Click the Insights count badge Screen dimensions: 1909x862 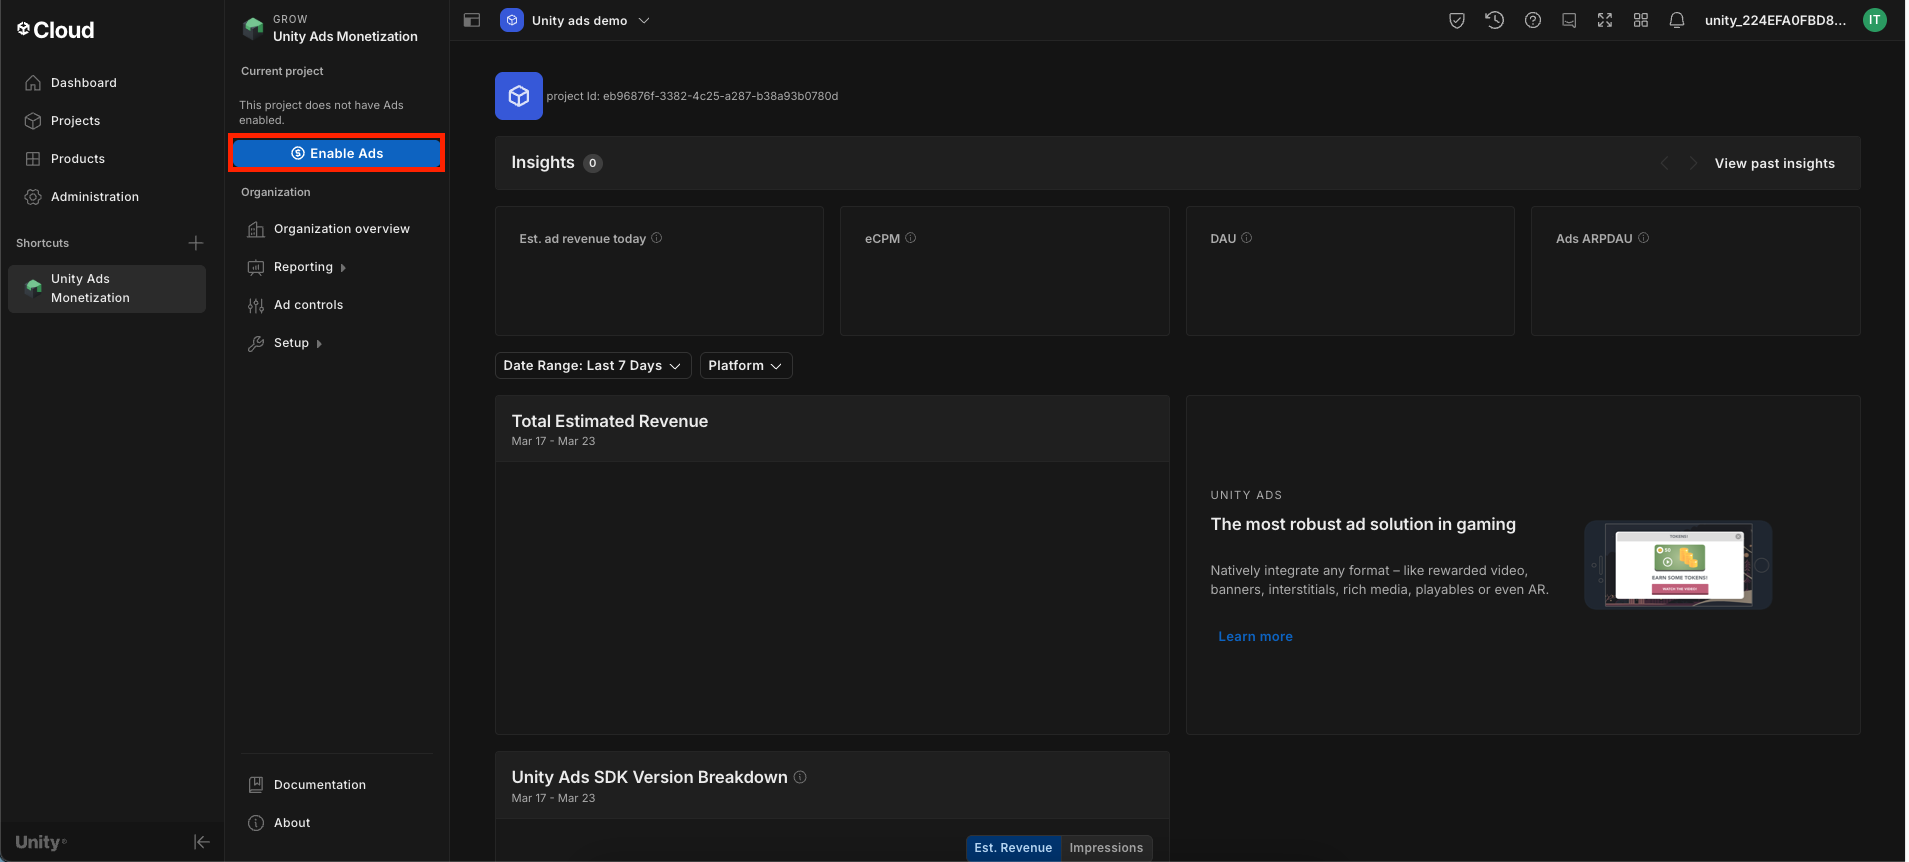tap(593, 163)
